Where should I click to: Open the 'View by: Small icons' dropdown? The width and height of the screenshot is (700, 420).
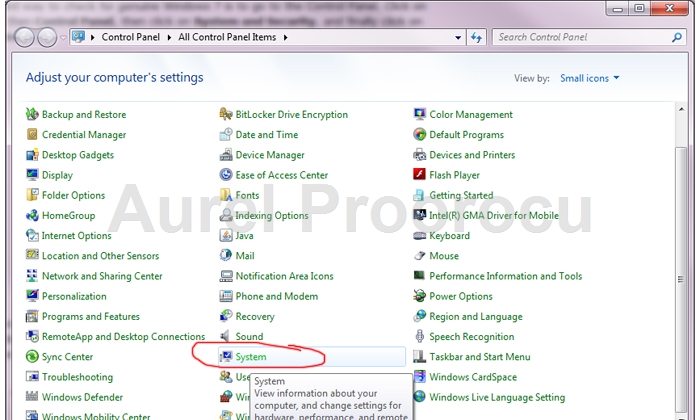pyautogui.click(x=590, y=78)
